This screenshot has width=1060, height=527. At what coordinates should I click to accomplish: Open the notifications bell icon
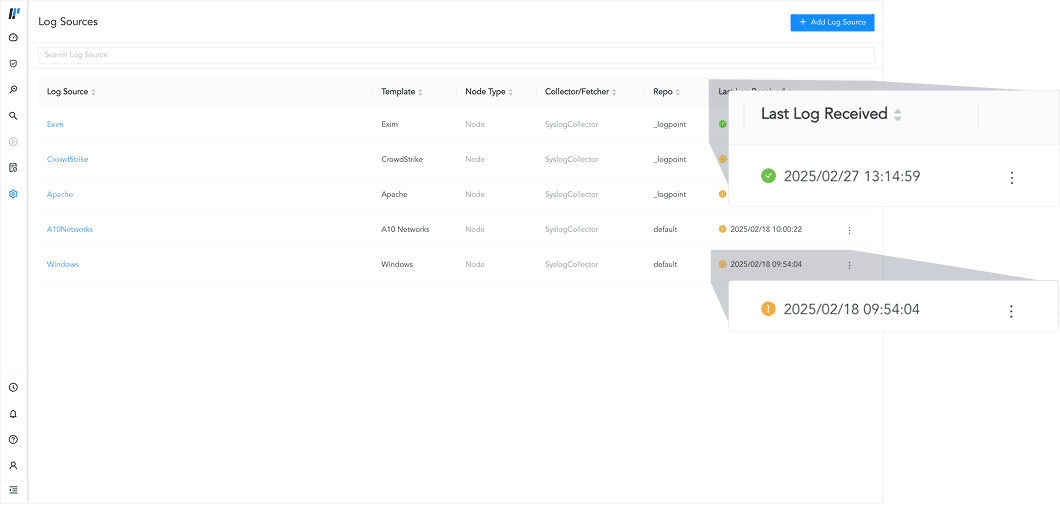13,413
